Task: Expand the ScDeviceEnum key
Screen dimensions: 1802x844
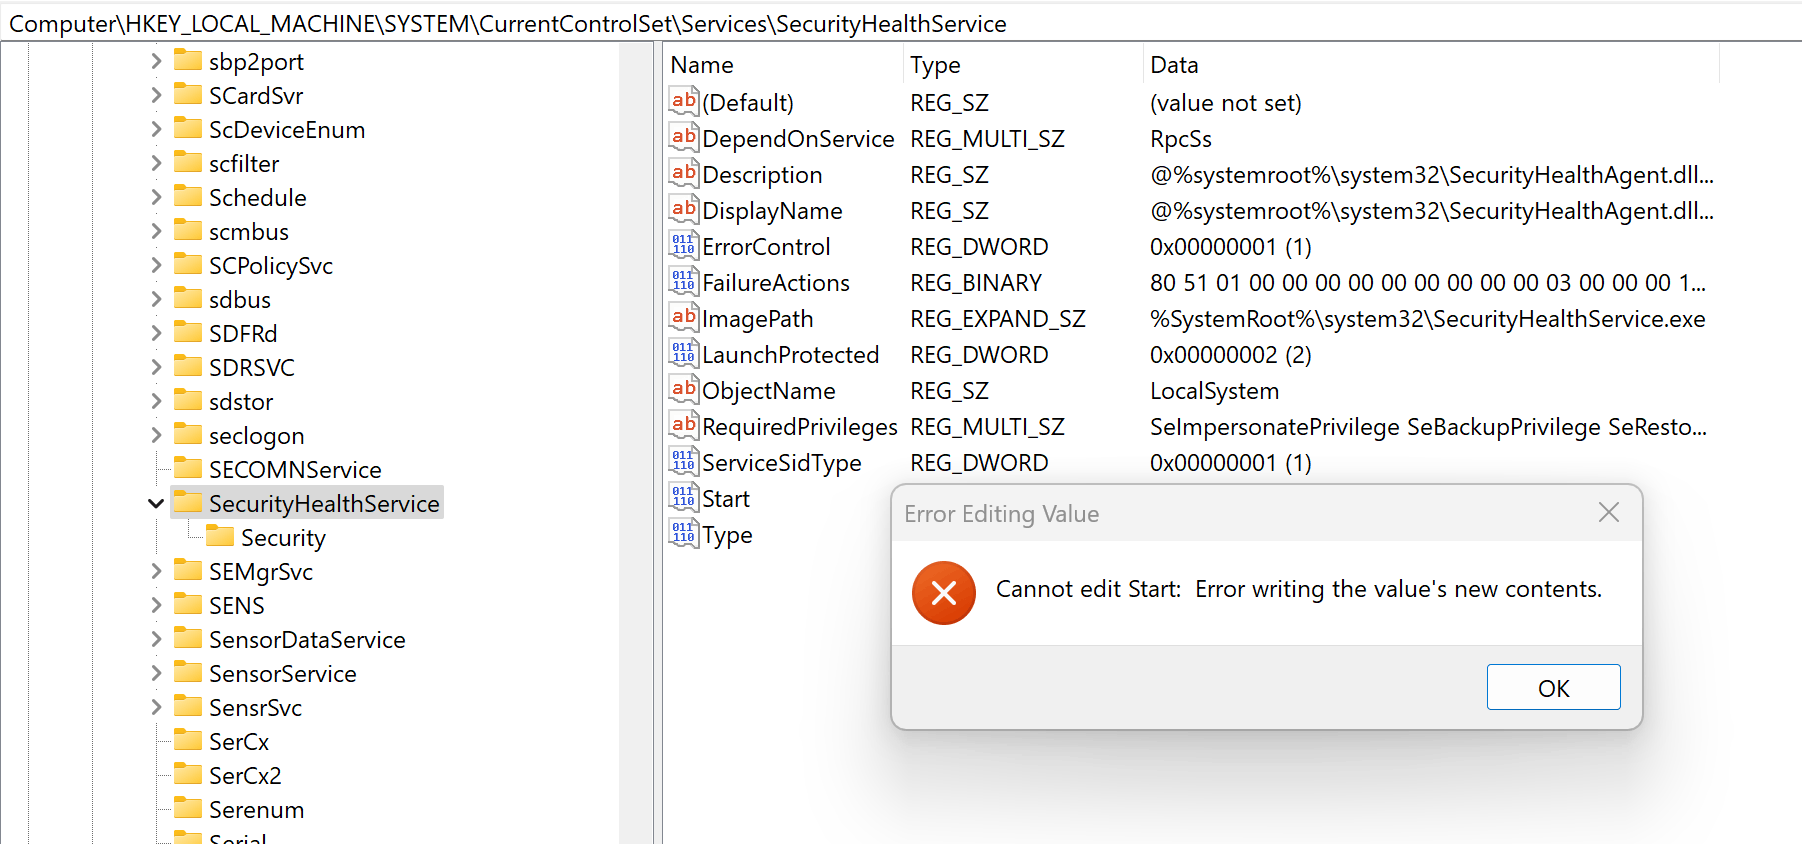Action: click(156, 129)
